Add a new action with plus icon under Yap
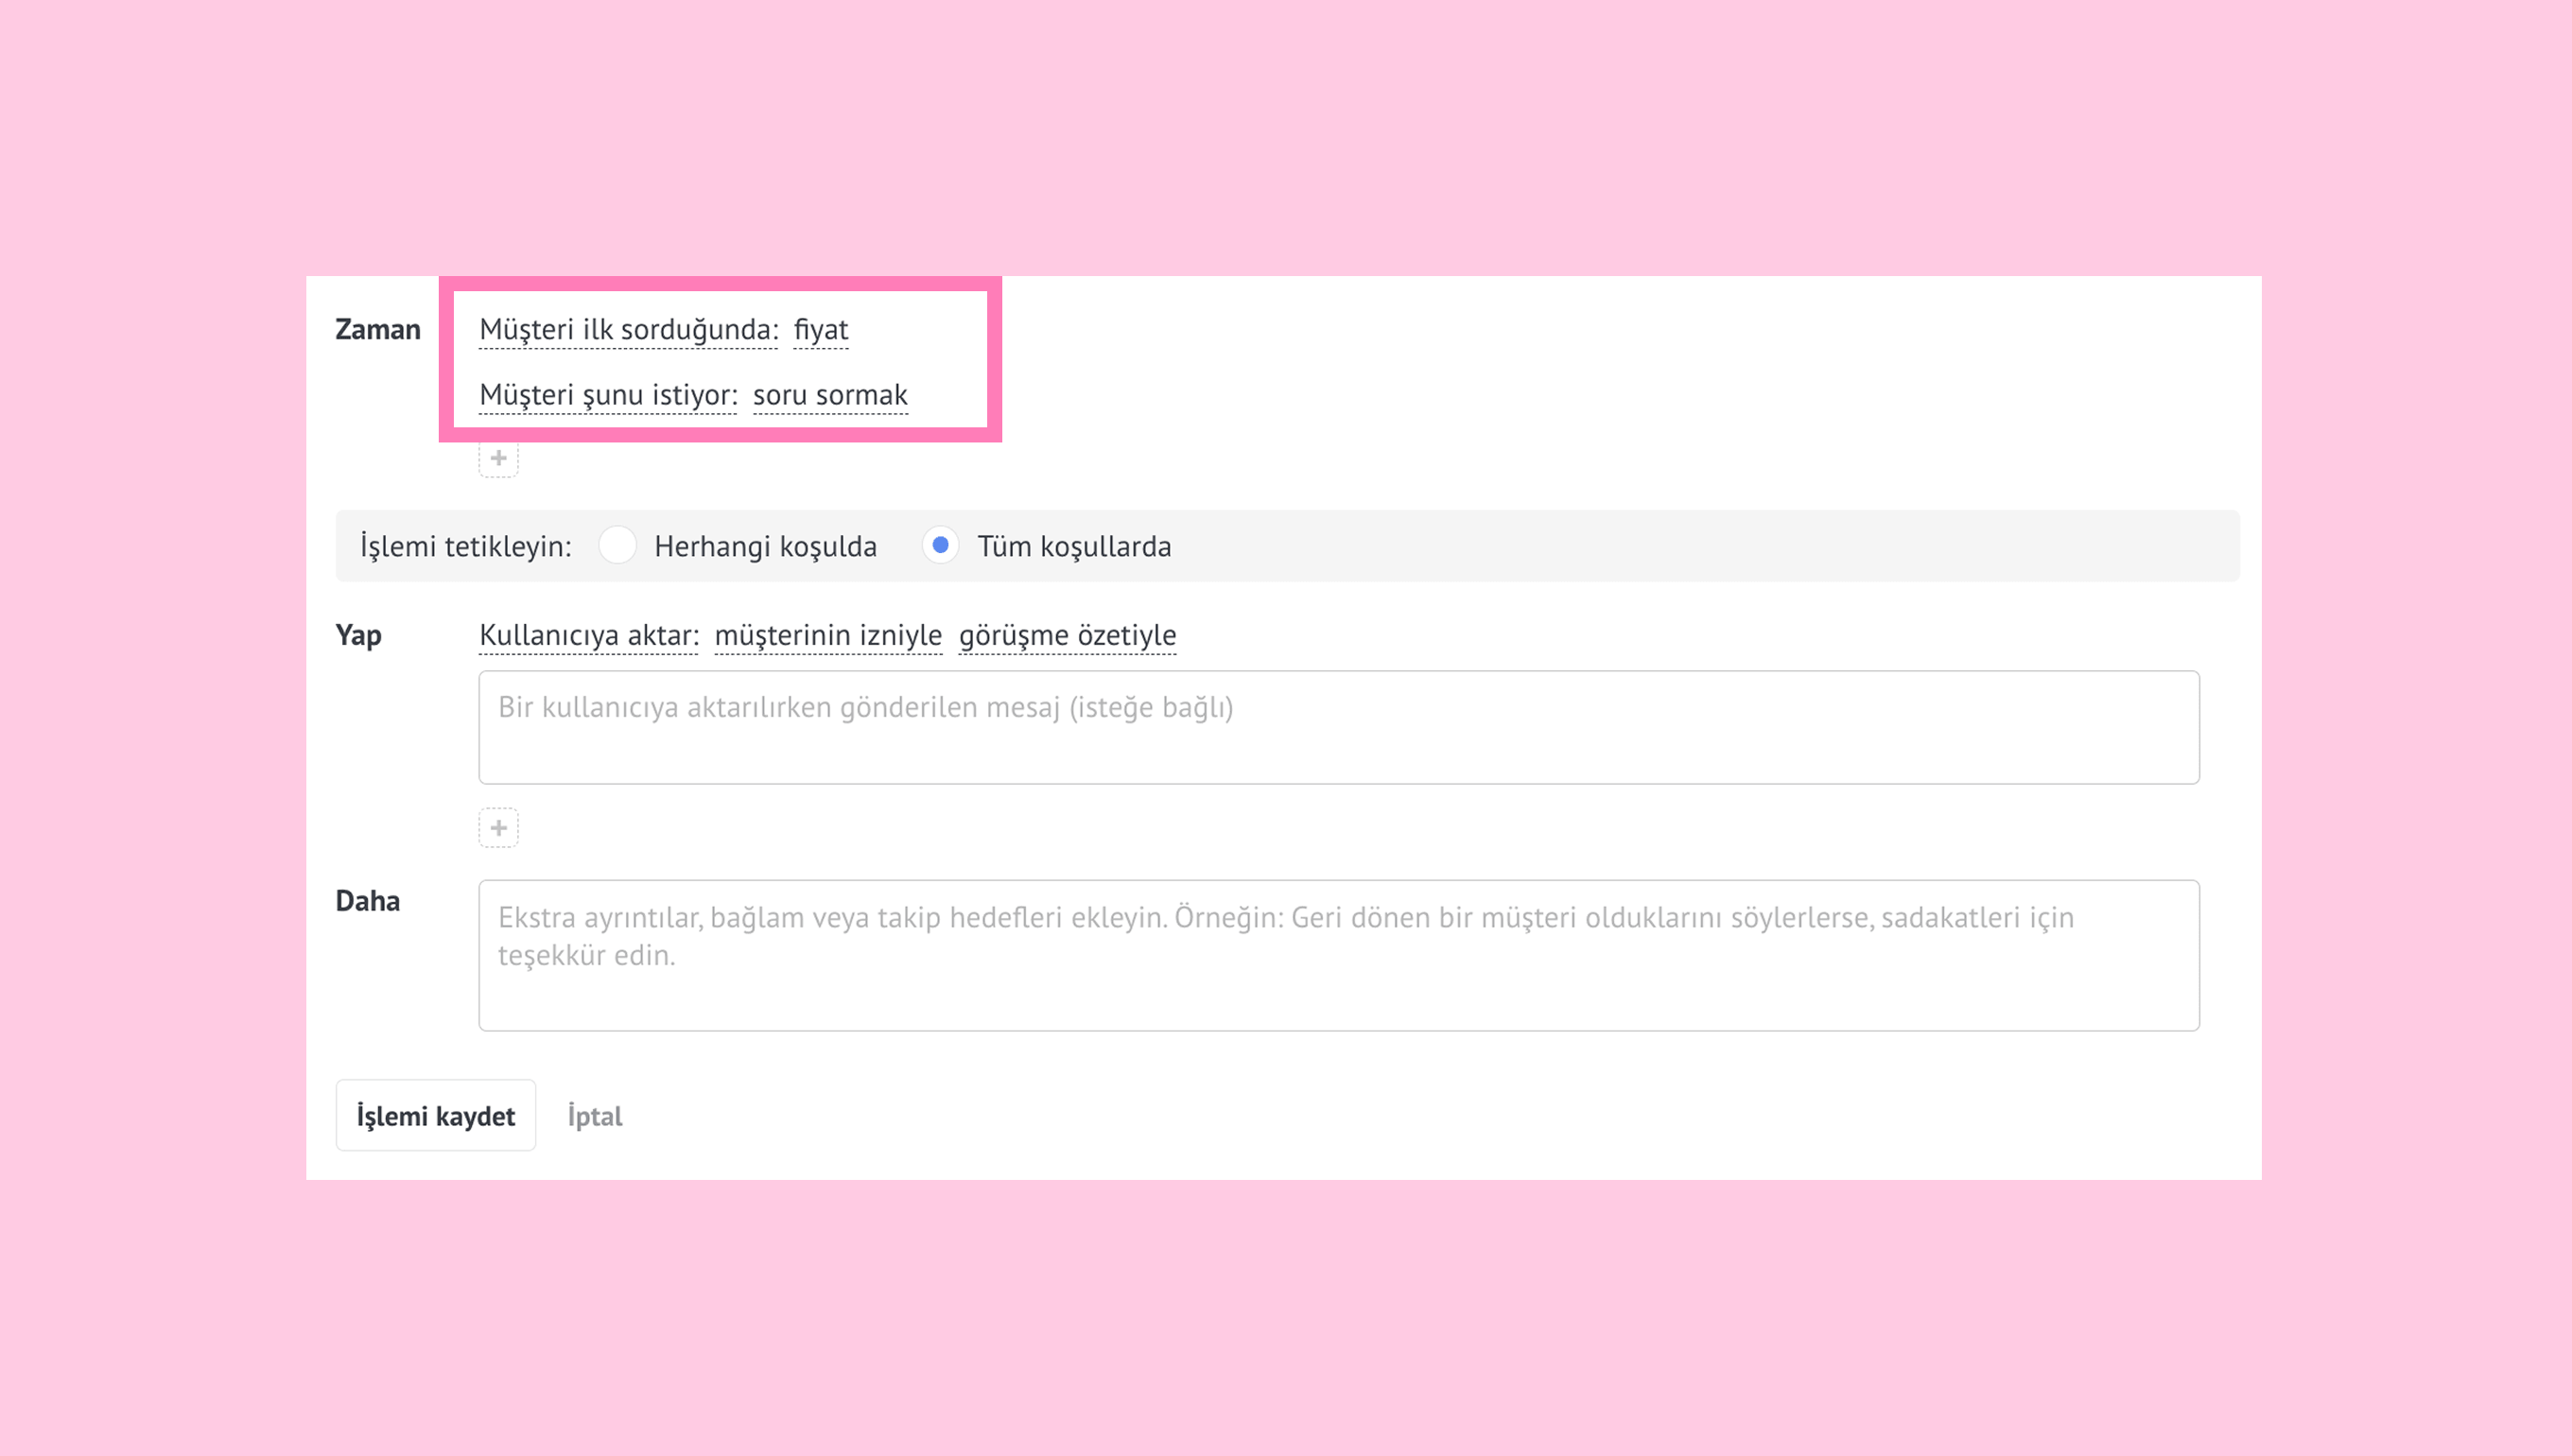The height and width of the screenshot is (1456, 2572). (498, 828)
